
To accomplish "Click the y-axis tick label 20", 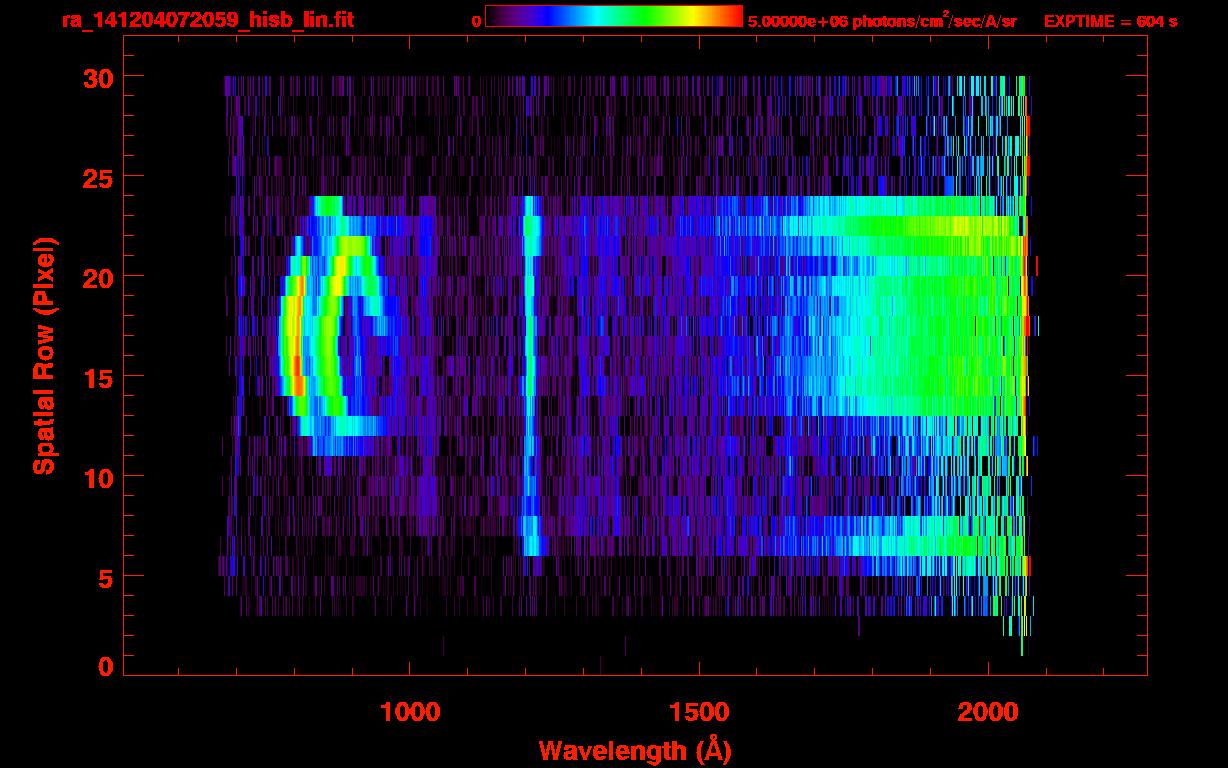I will (96, 277).
